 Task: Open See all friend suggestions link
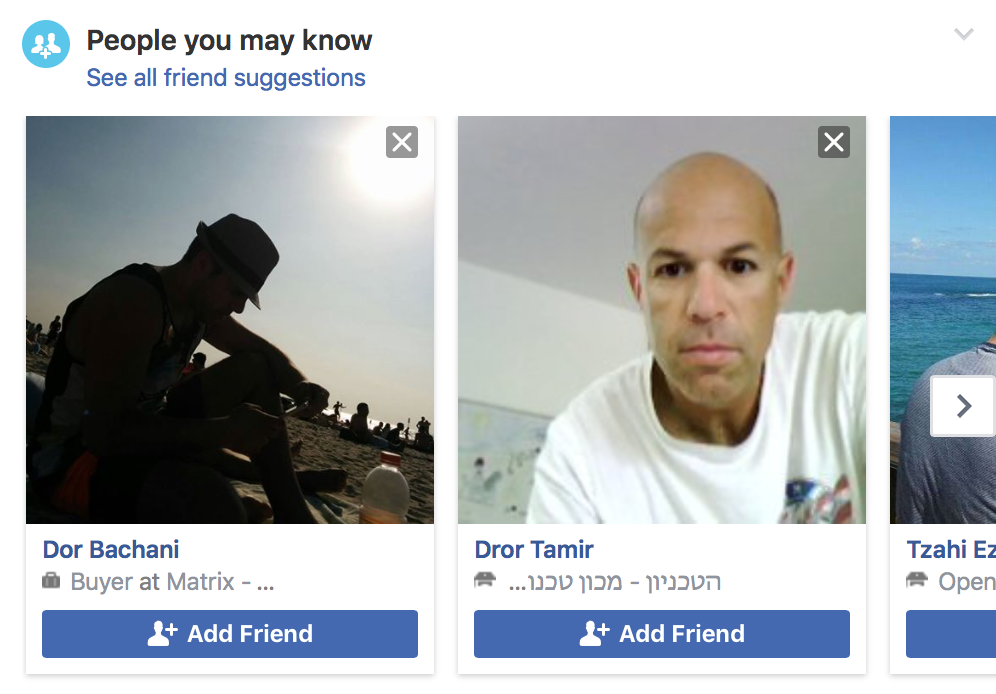click(225, 77)
